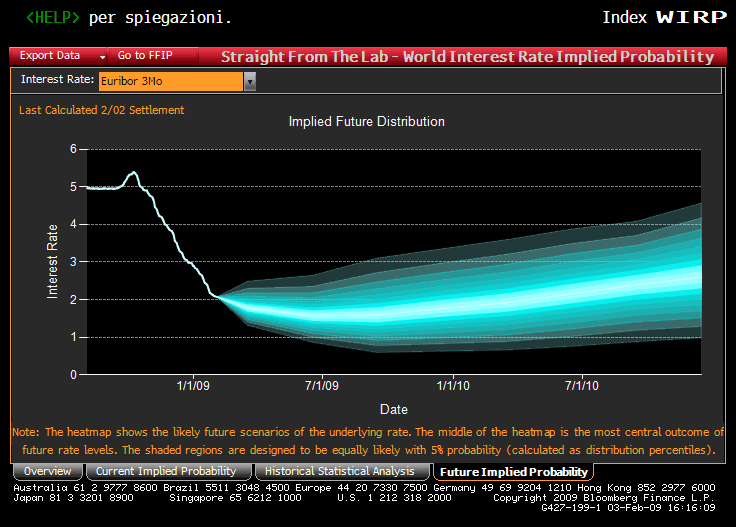The height and width of the screenshot is (527, 736).
Task: Click the 'Implied Future Distribution' chart title
Action: click(367, 122)
